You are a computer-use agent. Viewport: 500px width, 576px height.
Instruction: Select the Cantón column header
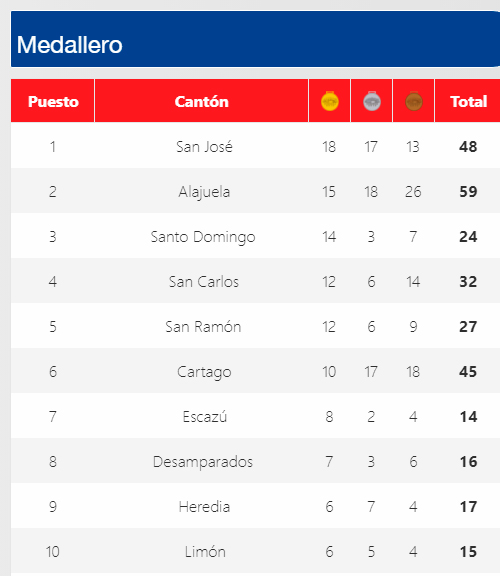coord(201,101)
